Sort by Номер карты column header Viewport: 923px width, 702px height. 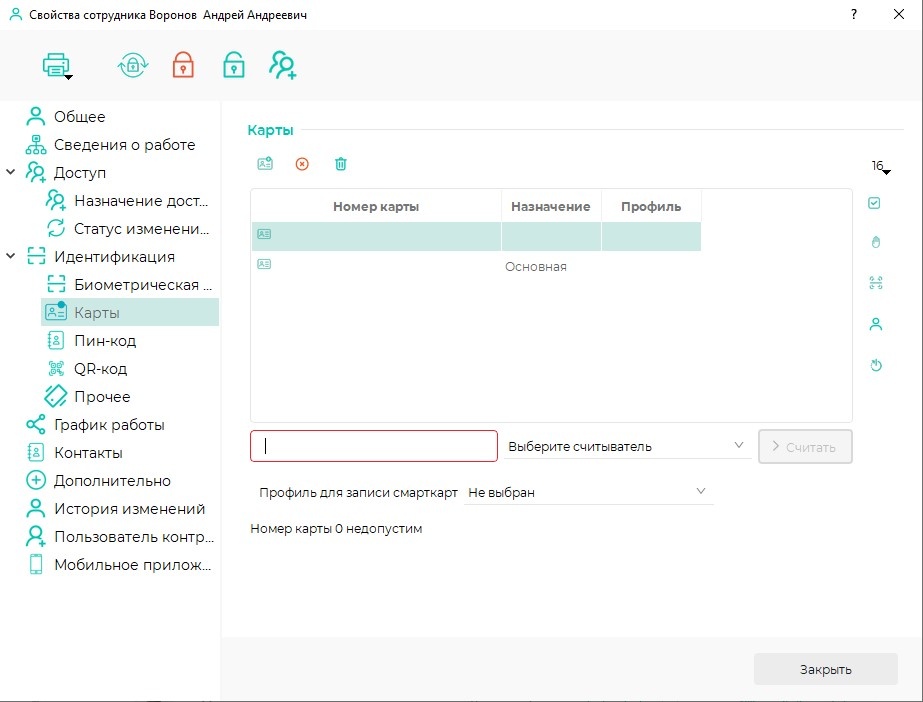coord(376,207)
